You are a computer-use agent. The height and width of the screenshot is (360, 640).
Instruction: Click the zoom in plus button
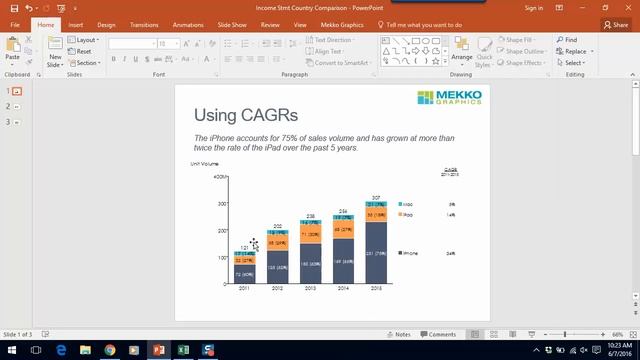pos(602,334)
